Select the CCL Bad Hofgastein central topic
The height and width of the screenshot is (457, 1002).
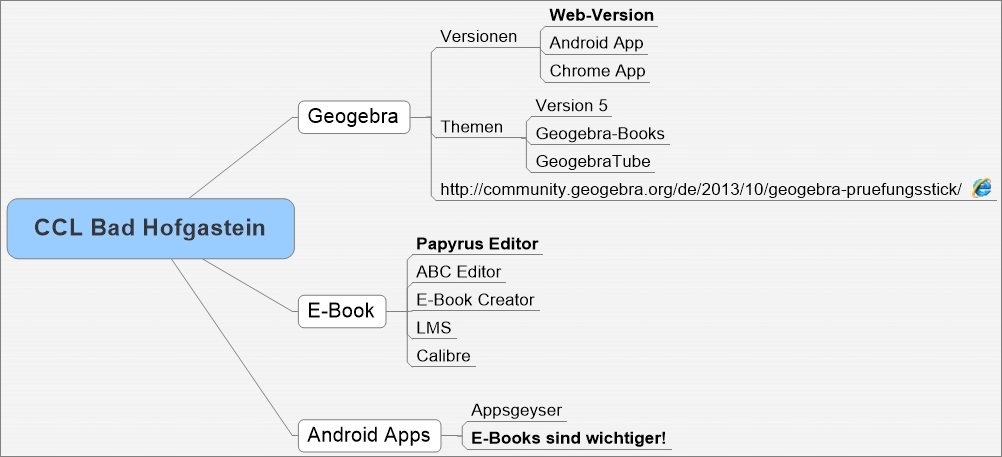[x=151, y=228]
